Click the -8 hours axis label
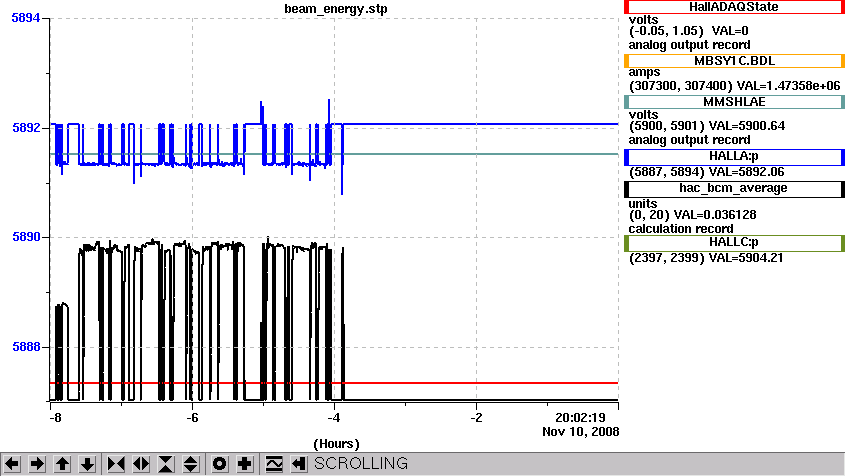 (x=55, y=418)
